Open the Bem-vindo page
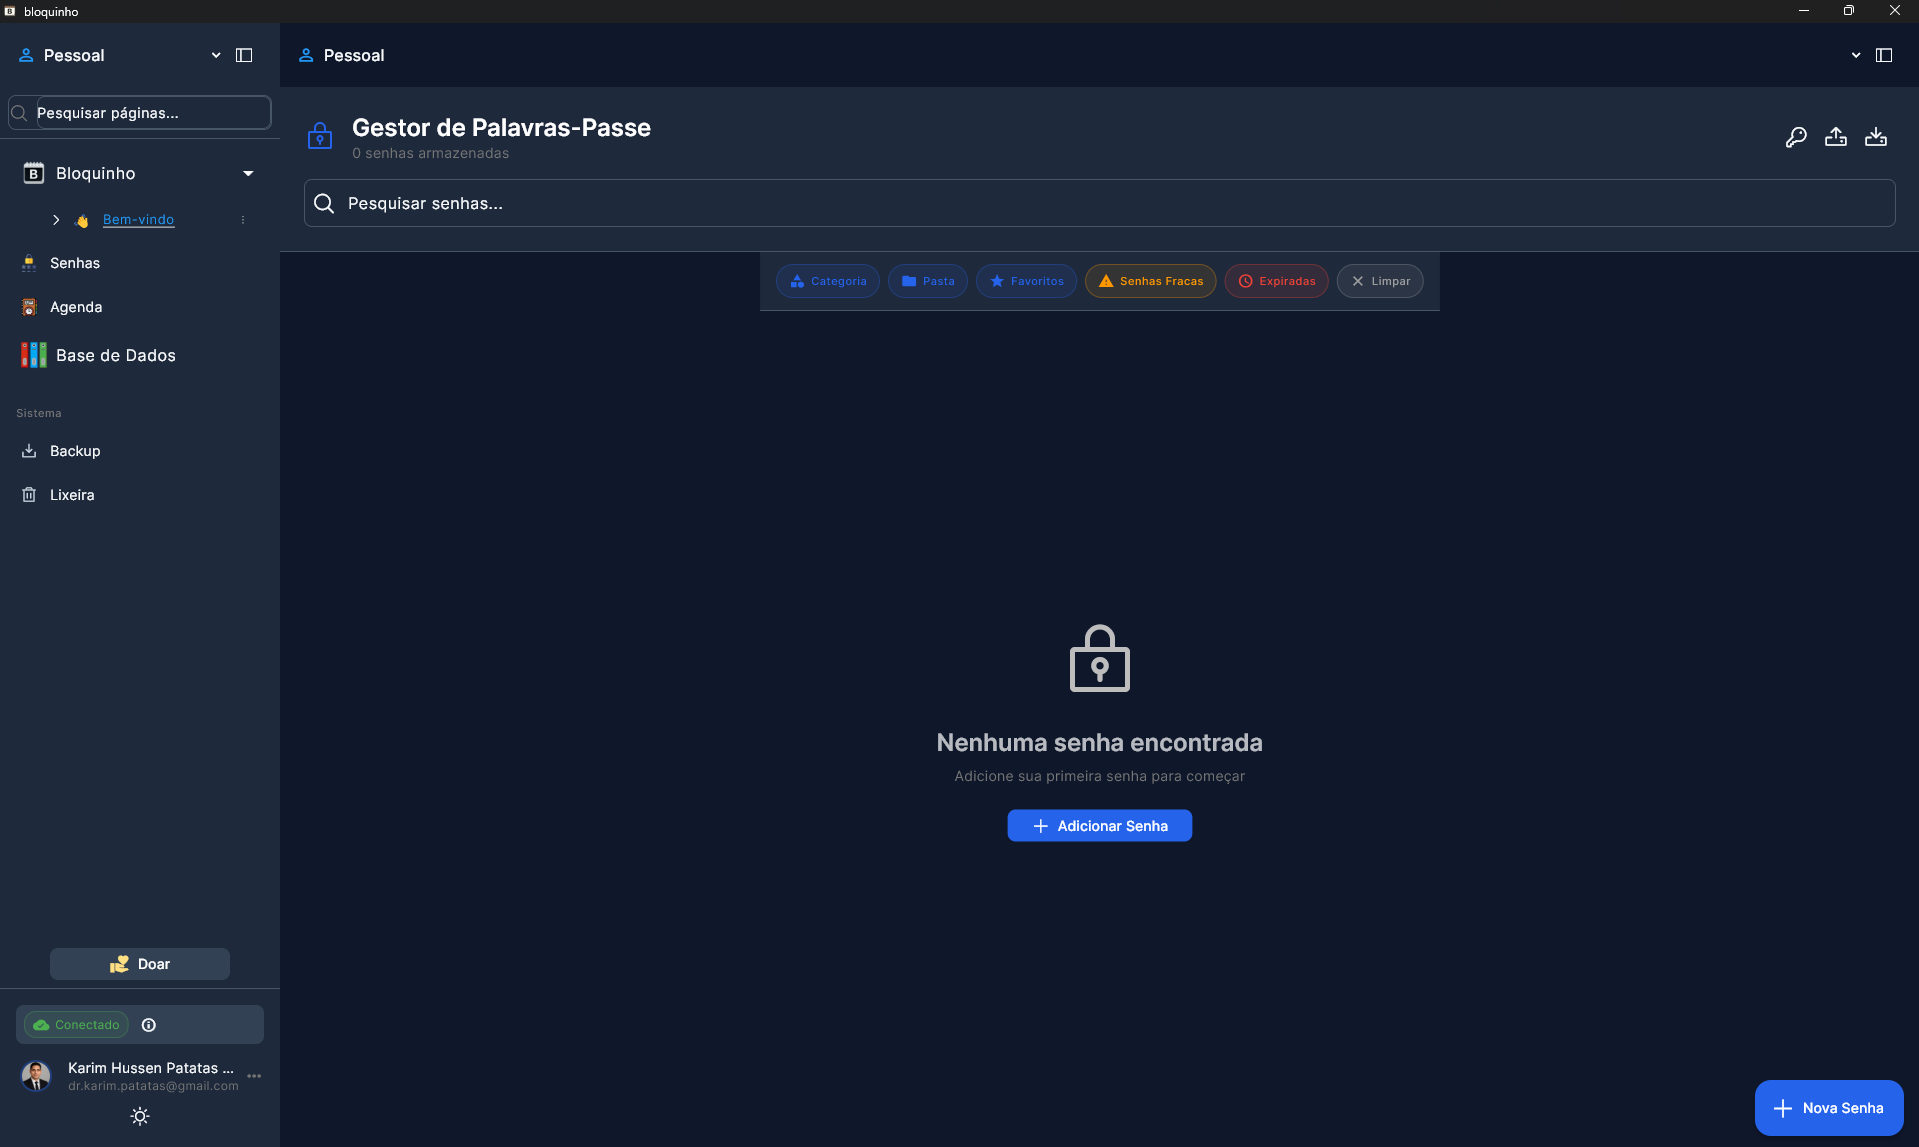Viewport: 1919px width, 1147px height. click(x=137, y=220)
